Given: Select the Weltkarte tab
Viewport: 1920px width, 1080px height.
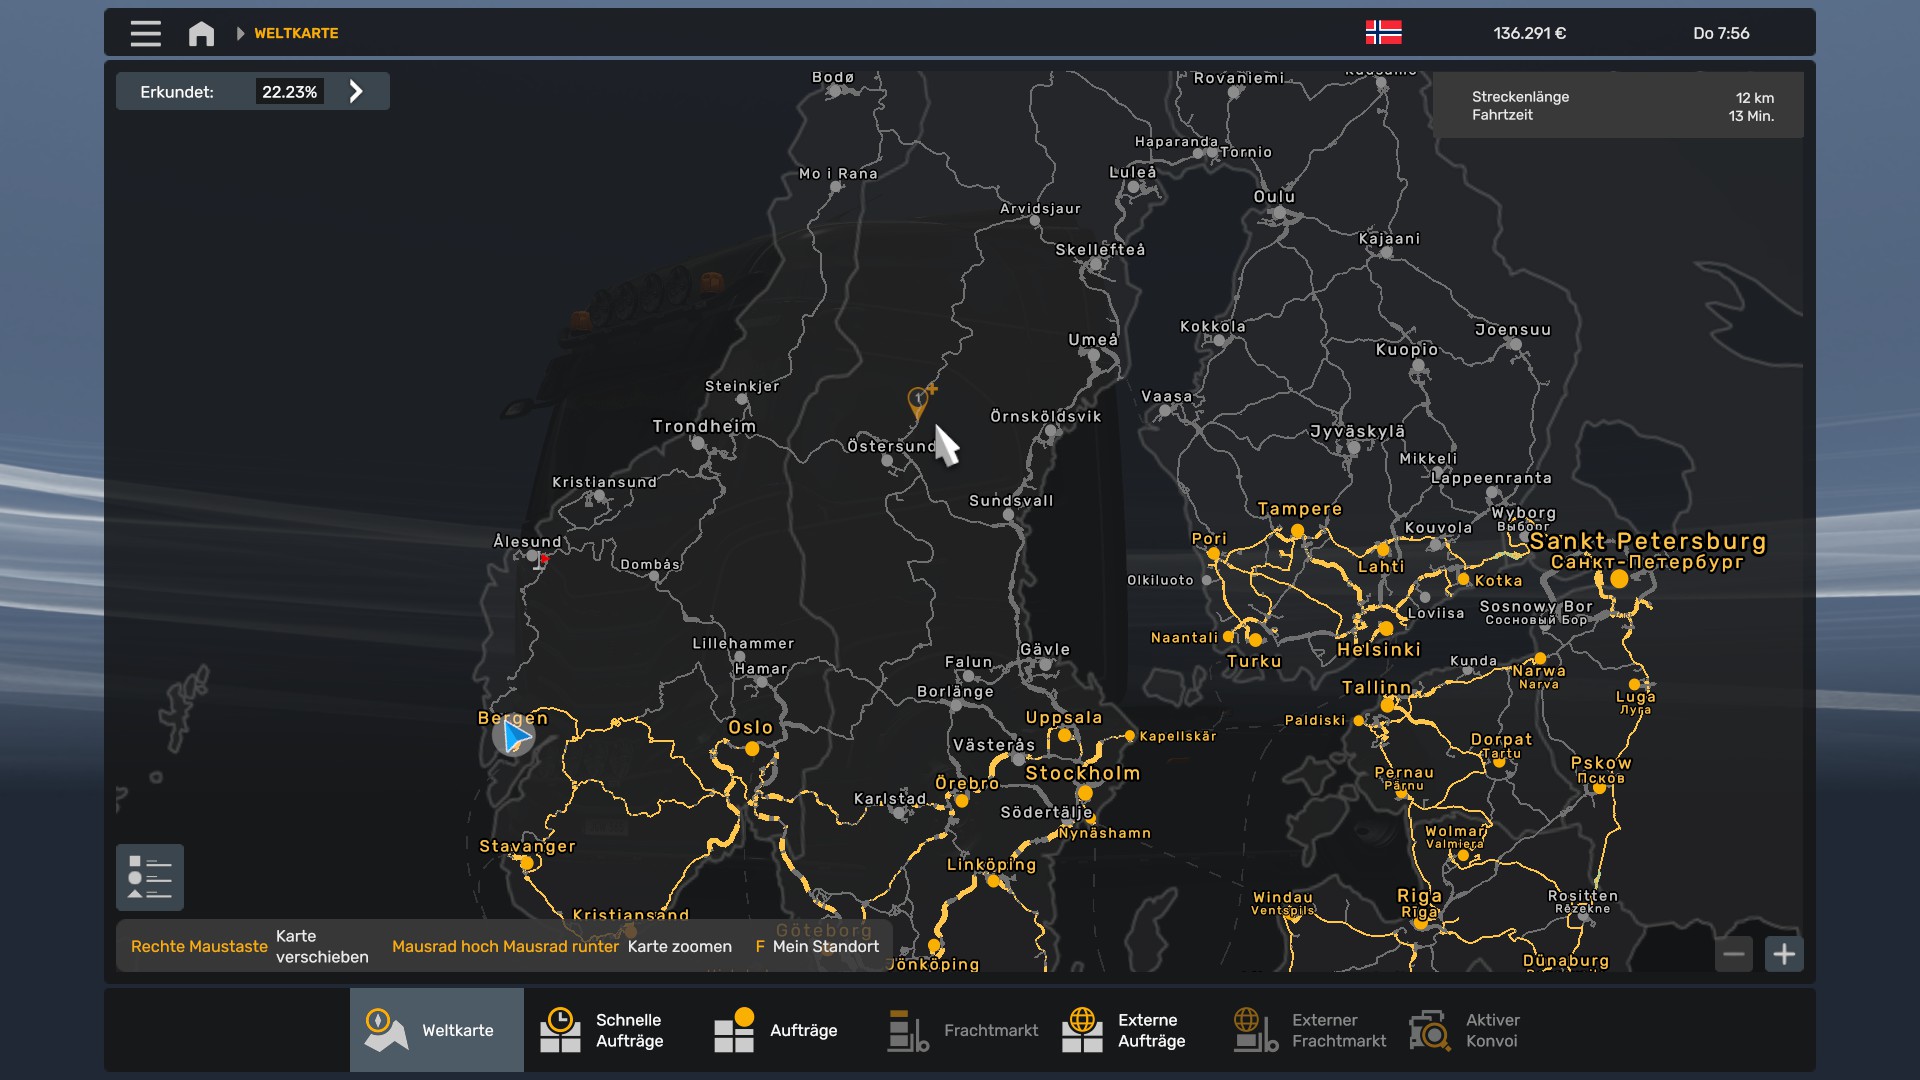Looking at the screenshot, I should [437, 1030].
